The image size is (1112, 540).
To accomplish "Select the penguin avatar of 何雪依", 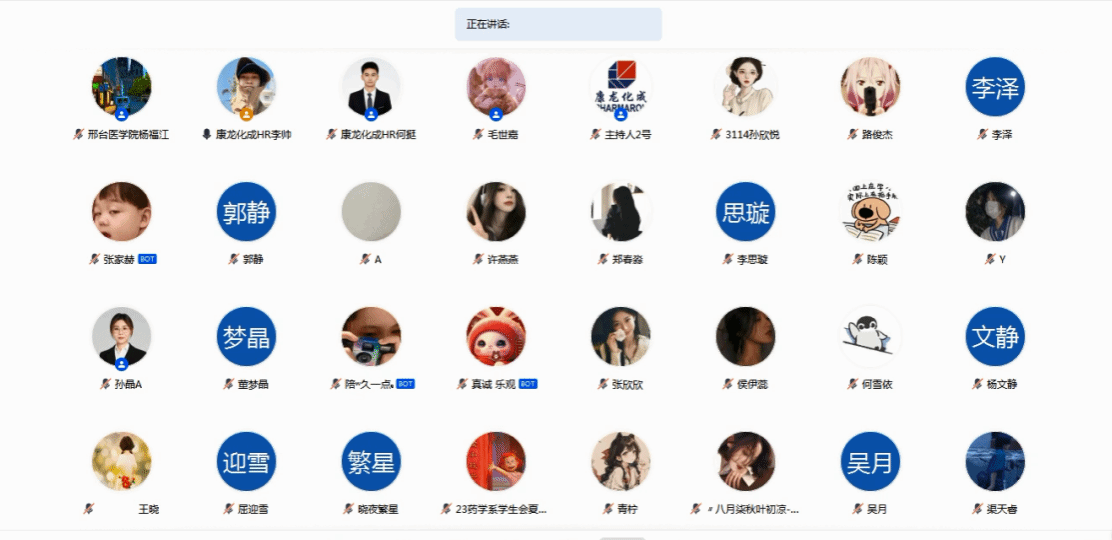I will (870, 336).
